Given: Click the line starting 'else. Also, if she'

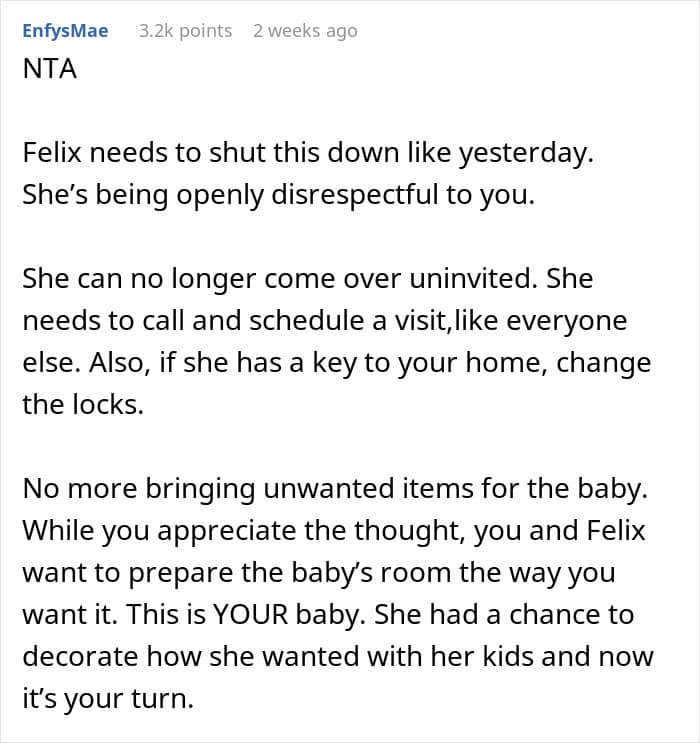Looking at the screenshot, I should [x=336, y=363].
